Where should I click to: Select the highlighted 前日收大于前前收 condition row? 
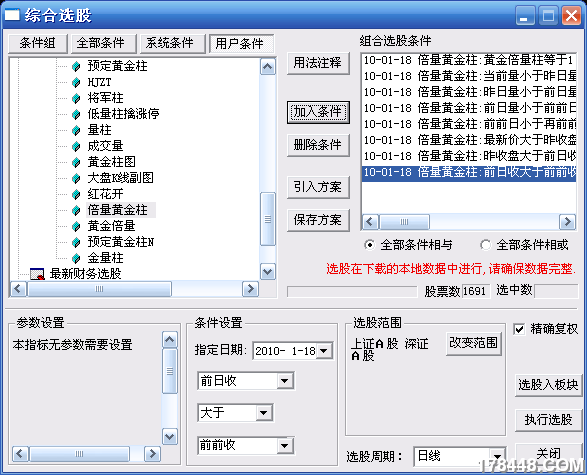(x=469, y=173)
